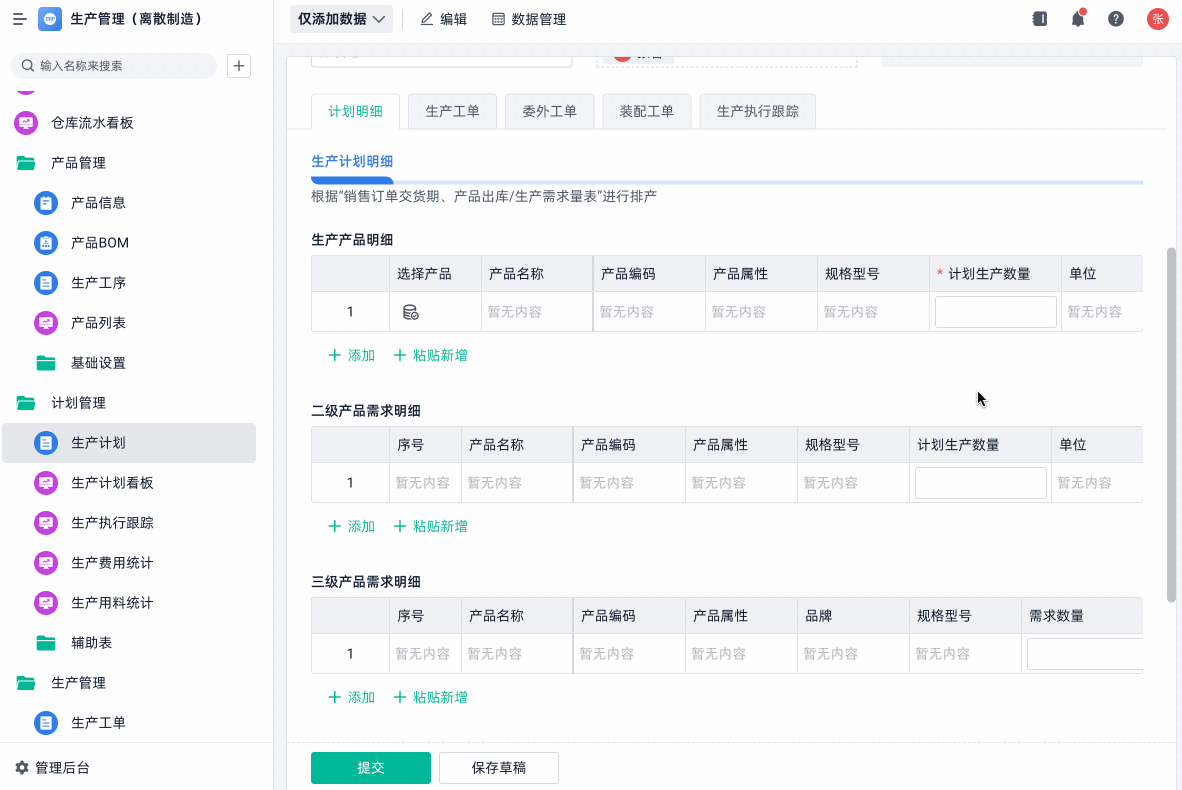This screenshot has height=790, width=1182.
Task: Collapse the sidebar using hamburger icon
Action: (19, 19)
